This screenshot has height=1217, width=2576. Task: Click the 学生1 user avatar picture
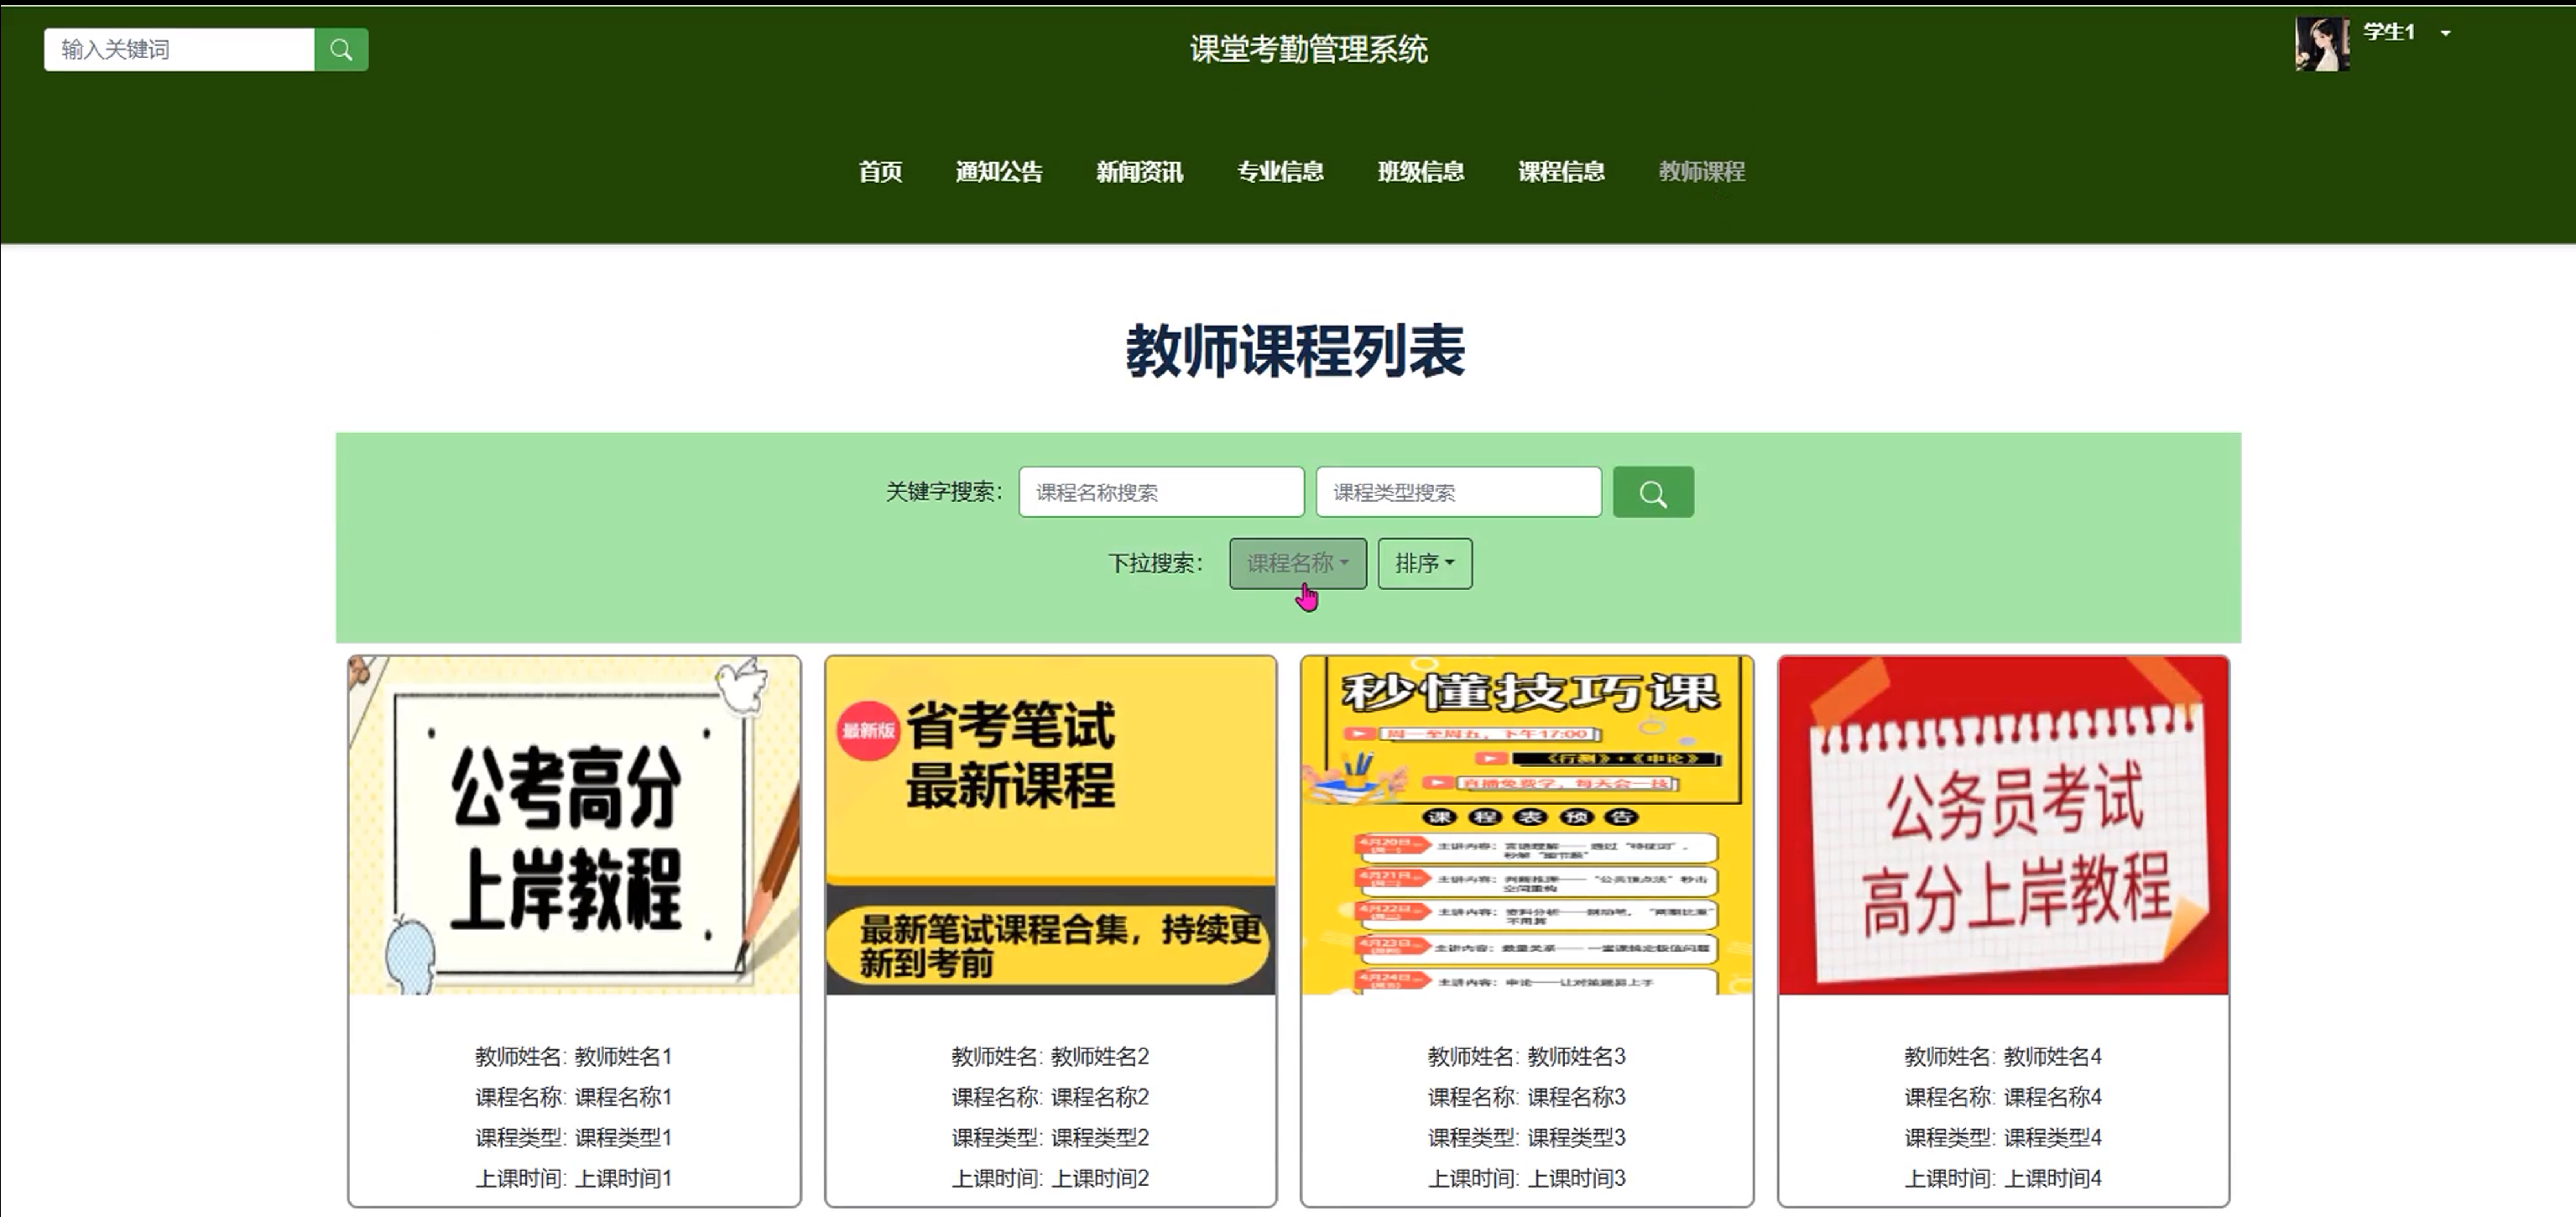click(x=2321, y=44)
